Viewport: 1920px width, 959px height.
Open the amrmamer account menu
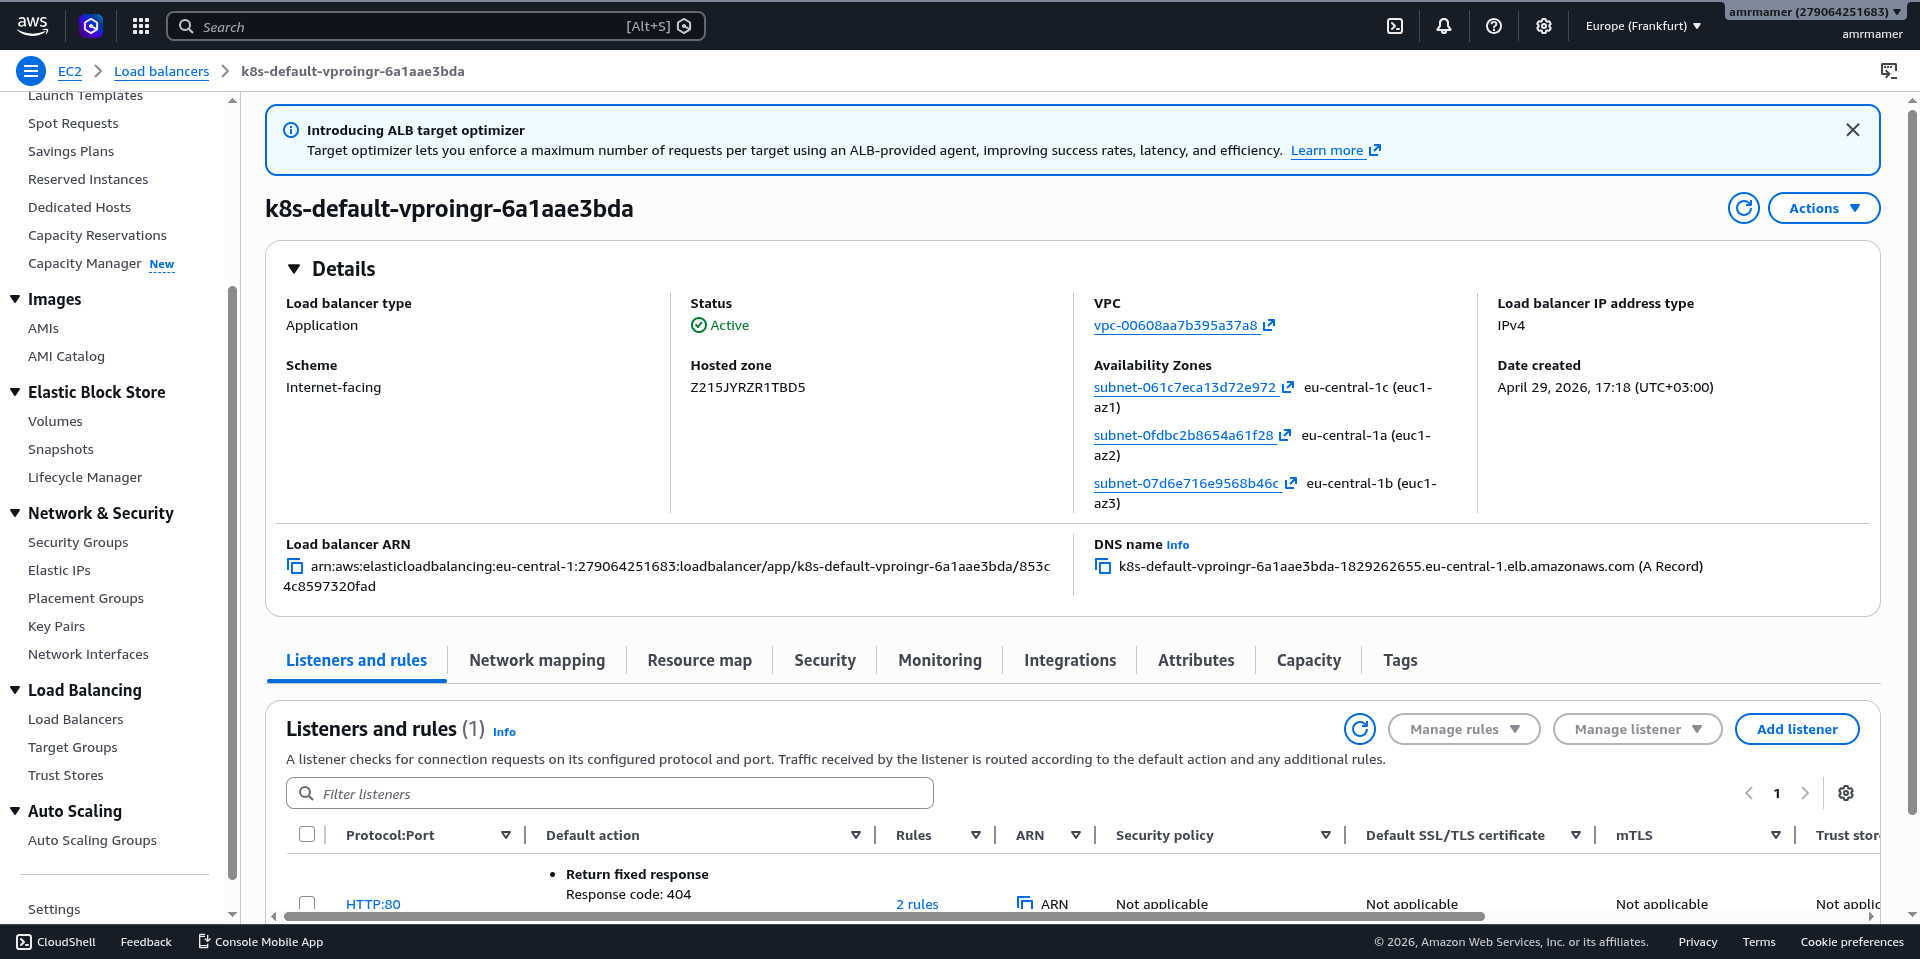1815,12
